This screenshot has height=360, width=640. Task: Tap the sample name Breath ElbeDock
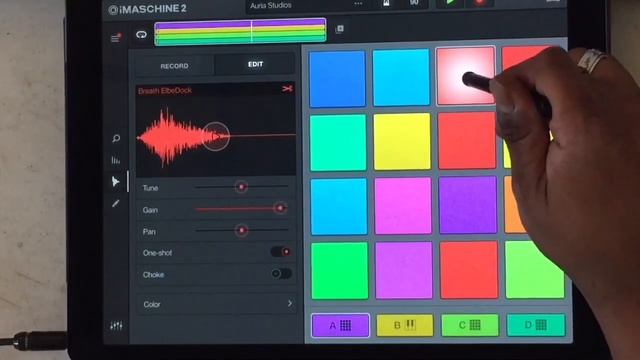(165, 91)
